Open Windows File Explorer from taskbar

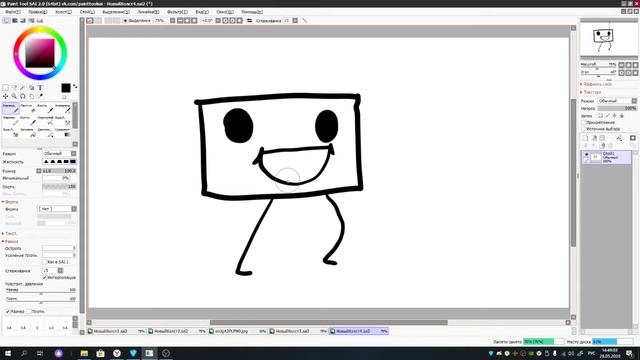[84, 353]
